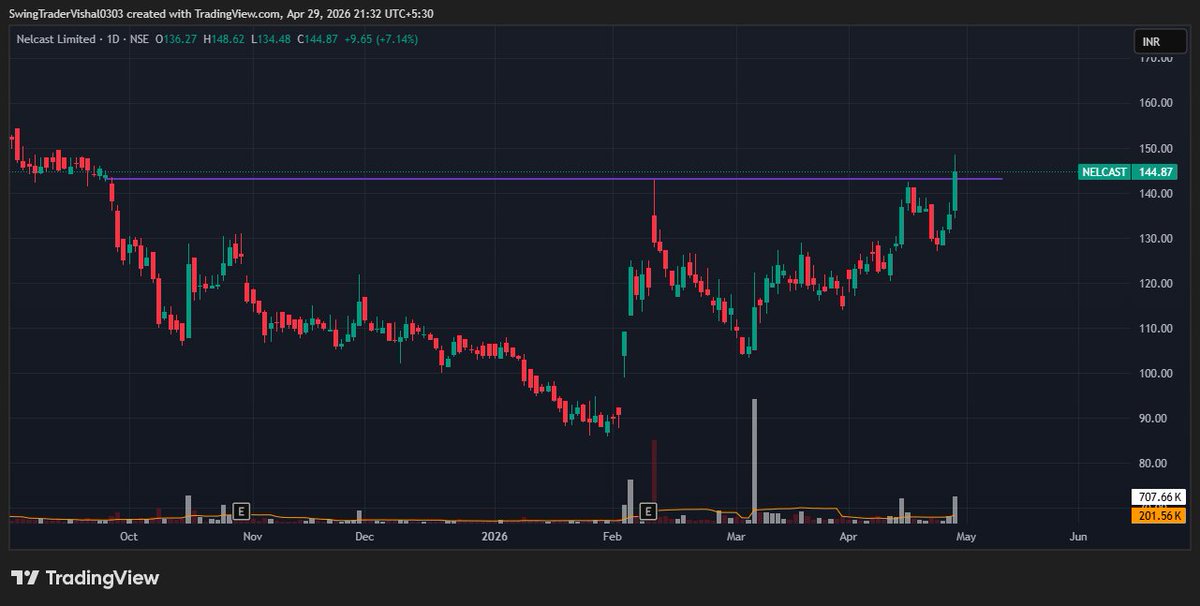Click the C144.87 close value
This screenshot has height=606, width=1200.
(x=319, y=39)
